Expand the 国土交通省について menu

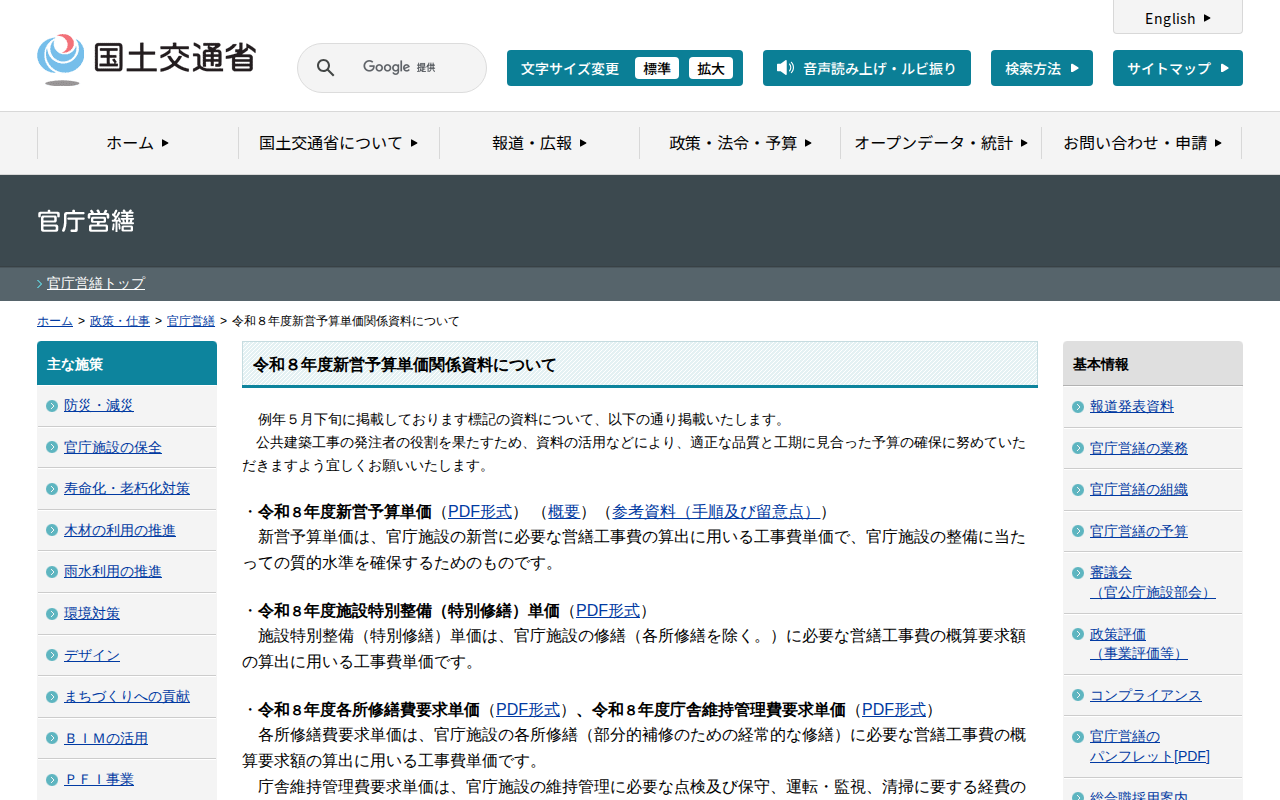click(x=338, y=143)
